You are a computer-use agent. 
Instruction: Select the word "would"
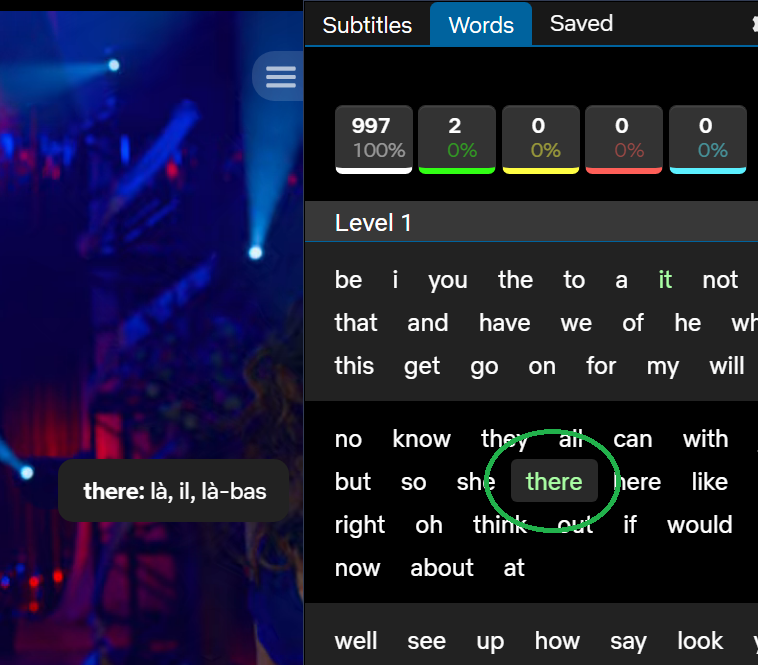699,525
